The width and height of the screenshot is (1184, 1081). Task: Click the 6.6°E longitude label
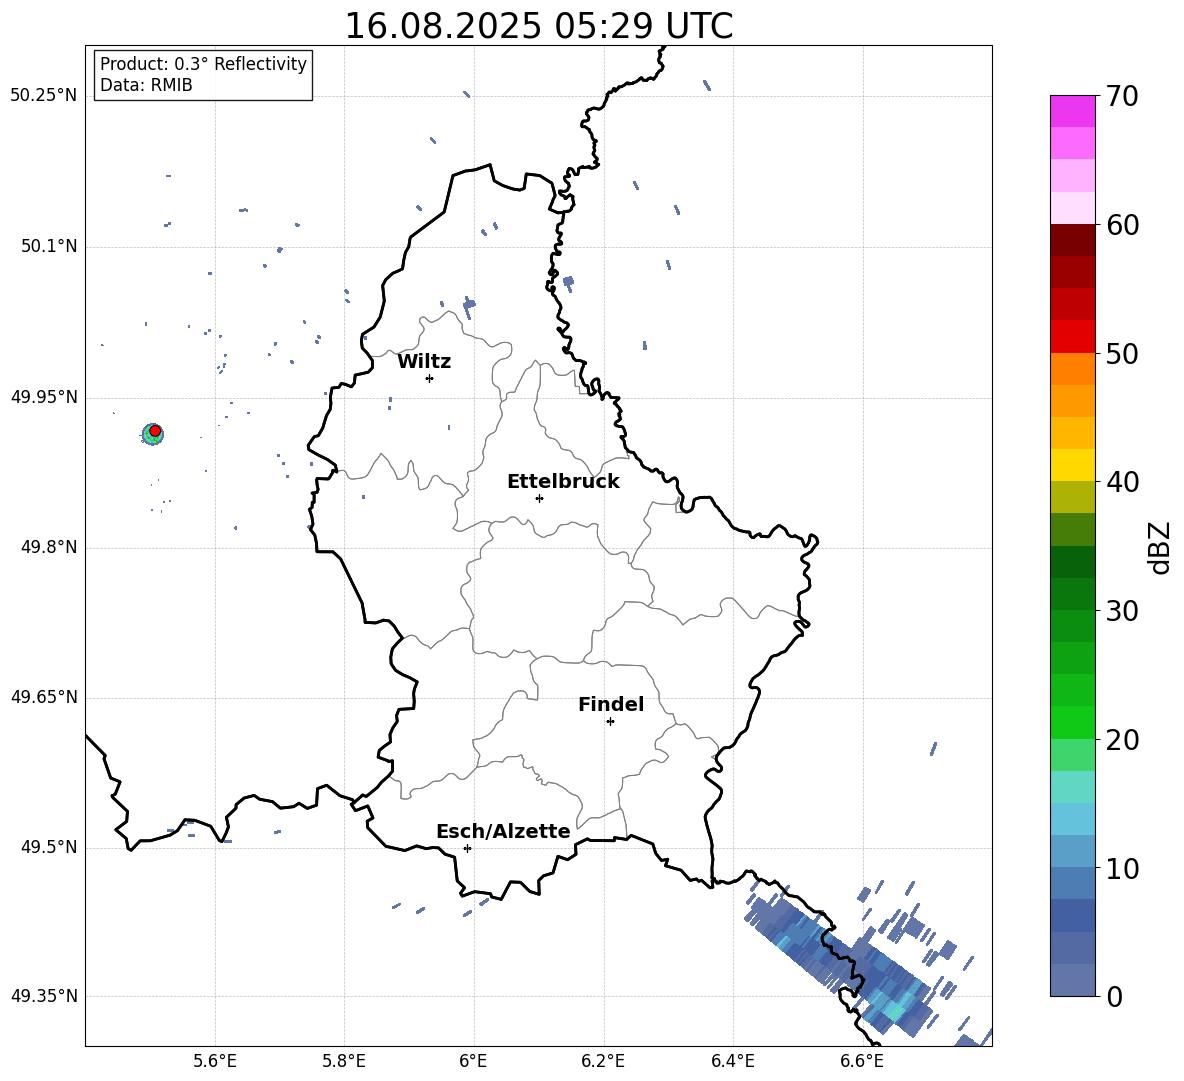(x=862, y=1061)
